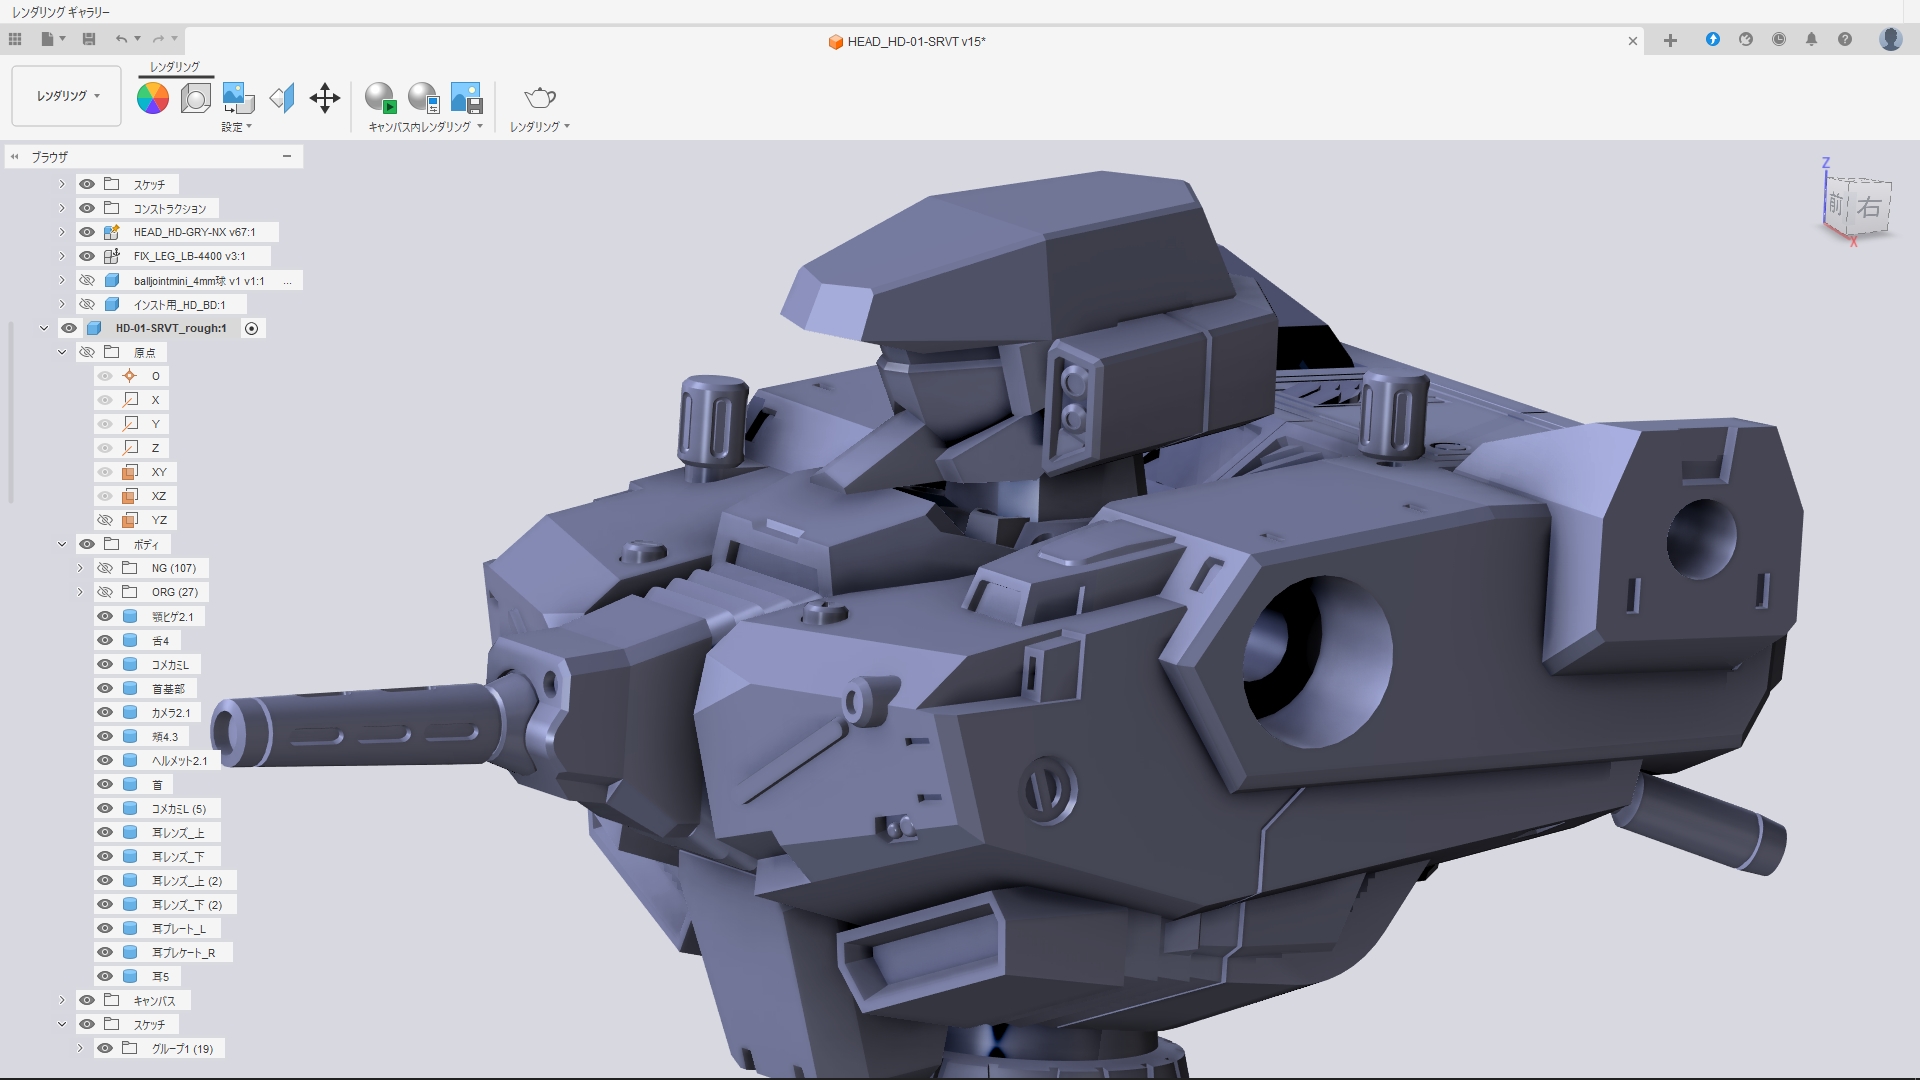Show the hidden NG (107) folder
Image resolution: width=1920 pixels, height=1080 pixels.
[x=105, y=568]
